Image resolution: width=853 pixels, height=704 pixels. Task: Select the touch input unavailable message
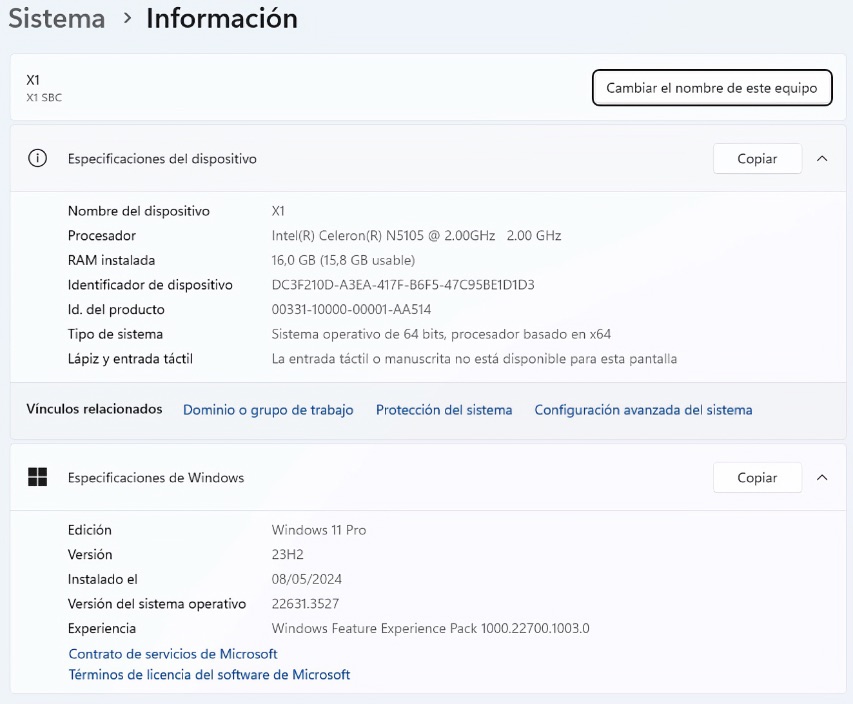[x=474, y=359]
